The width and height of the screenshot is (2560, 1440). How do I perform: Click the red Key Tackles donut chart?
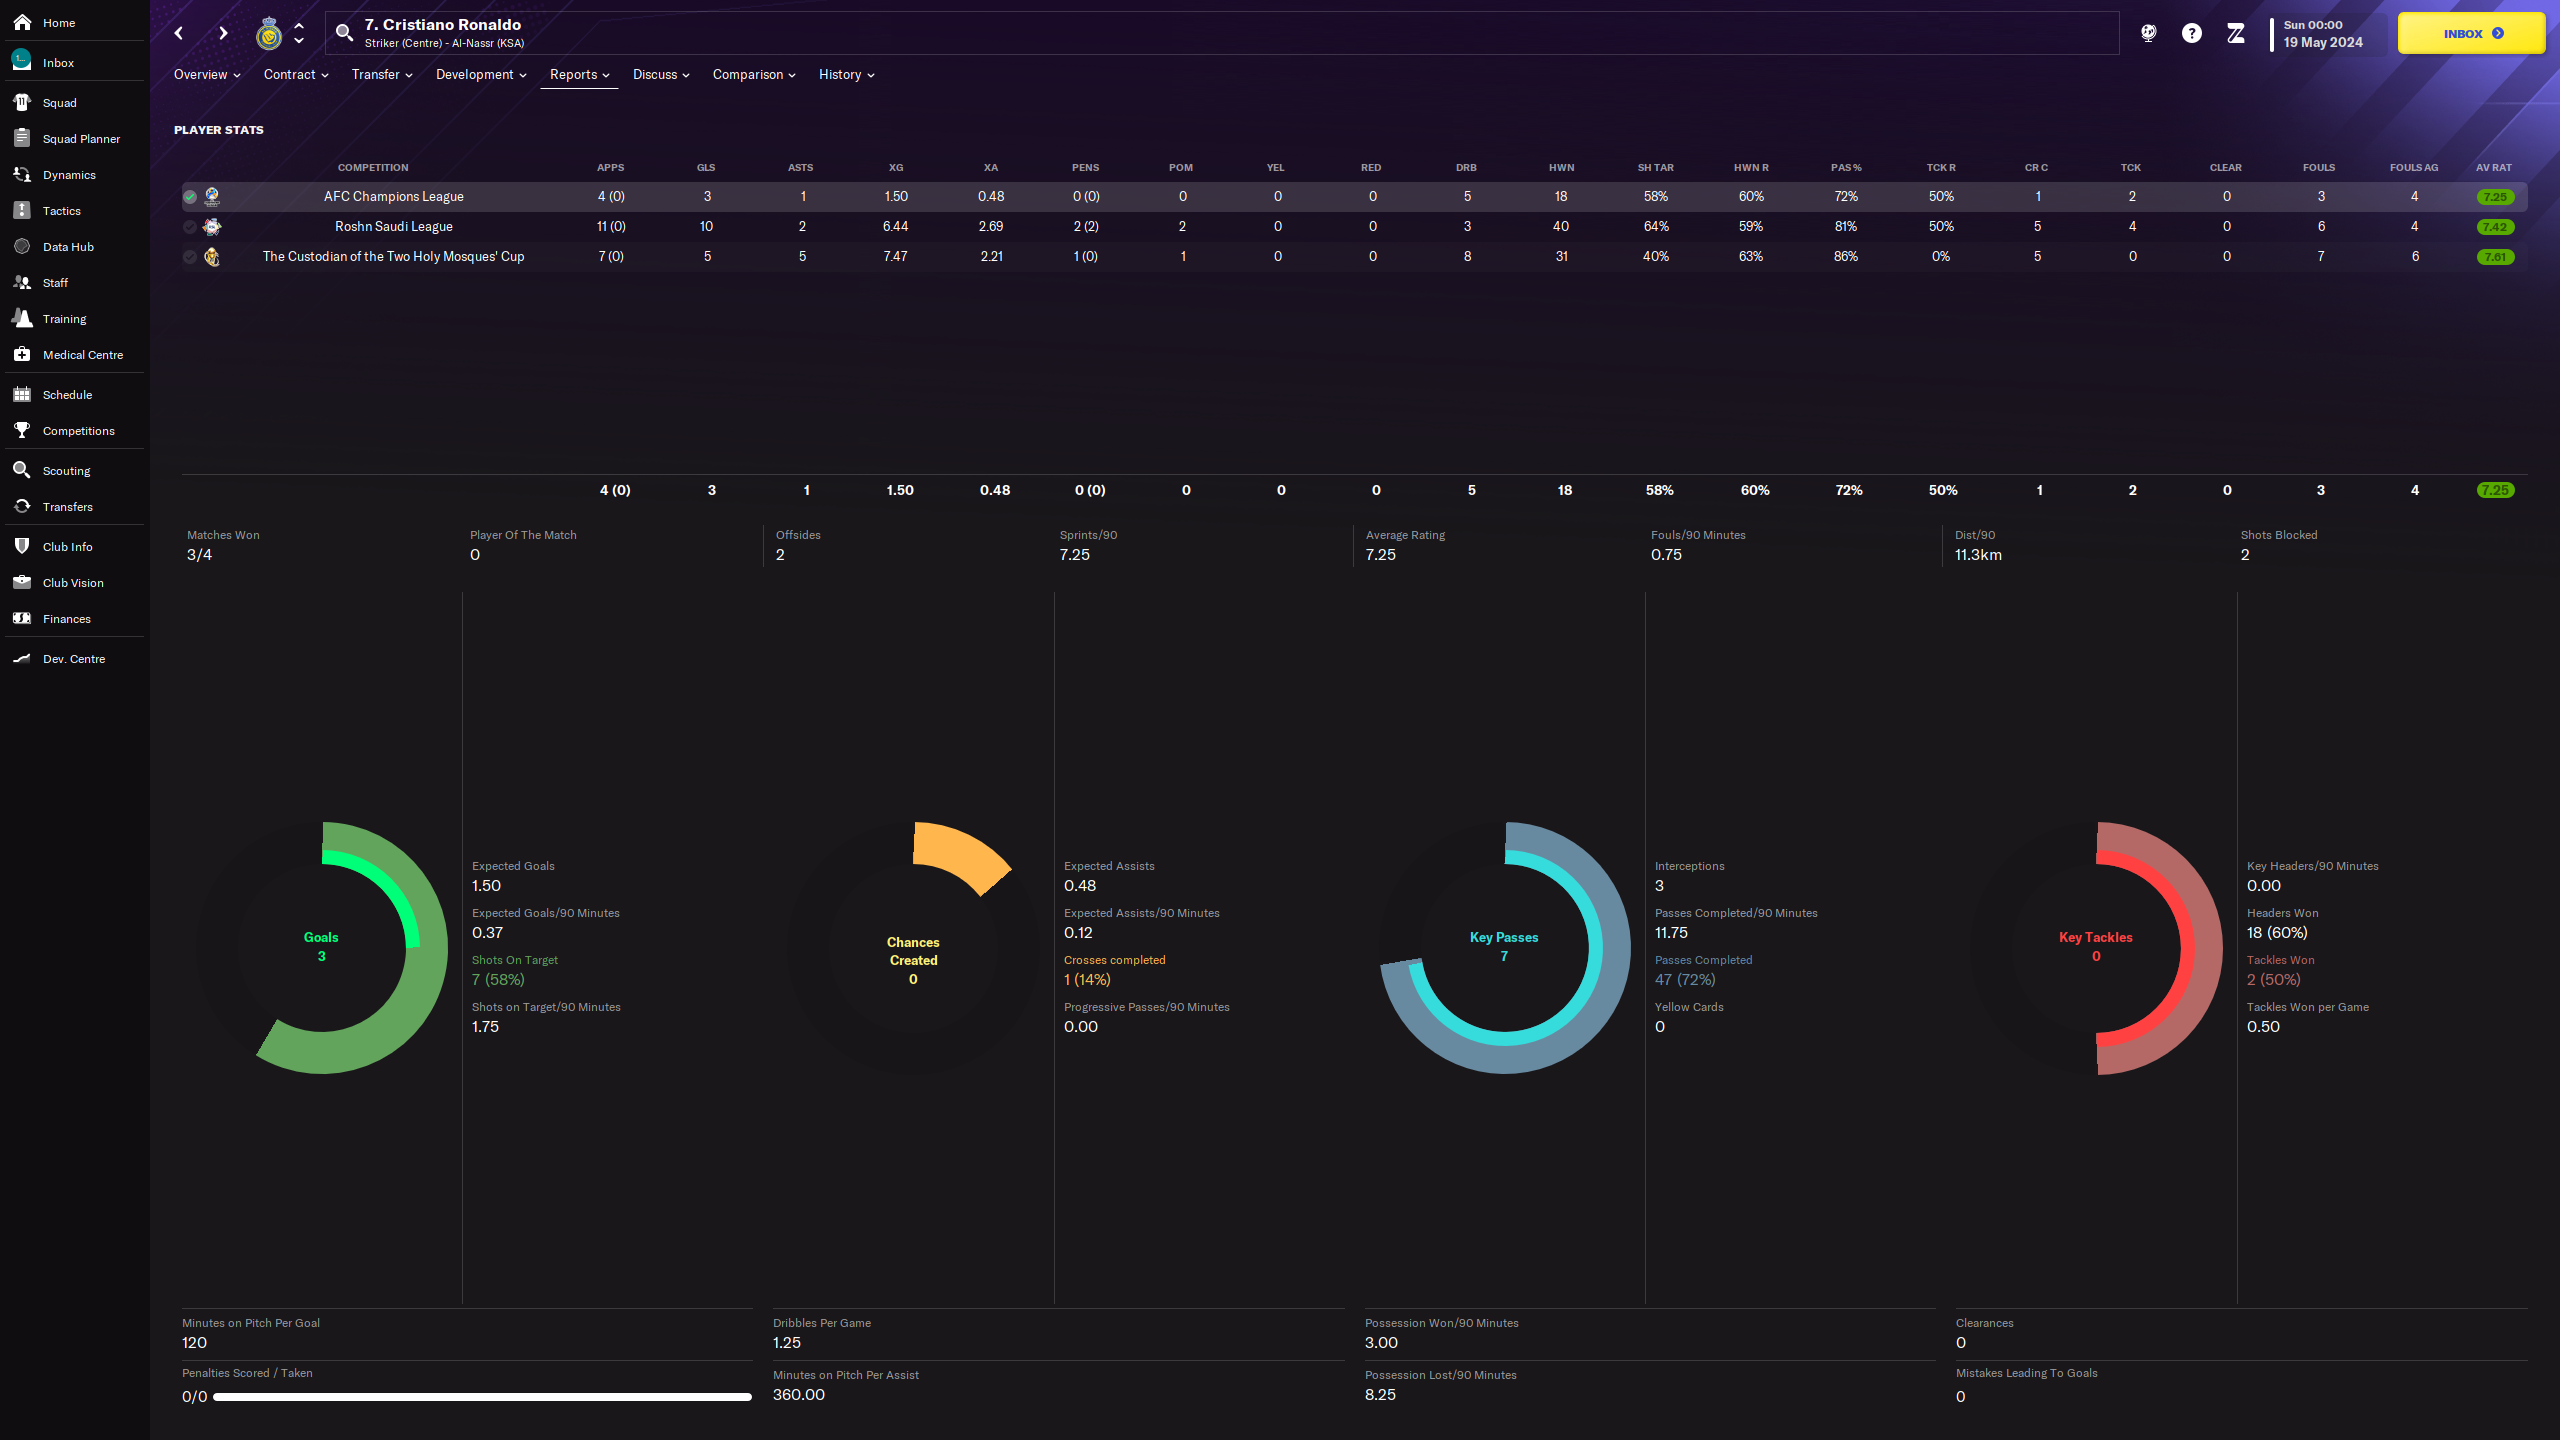[x=2096, y=947]
